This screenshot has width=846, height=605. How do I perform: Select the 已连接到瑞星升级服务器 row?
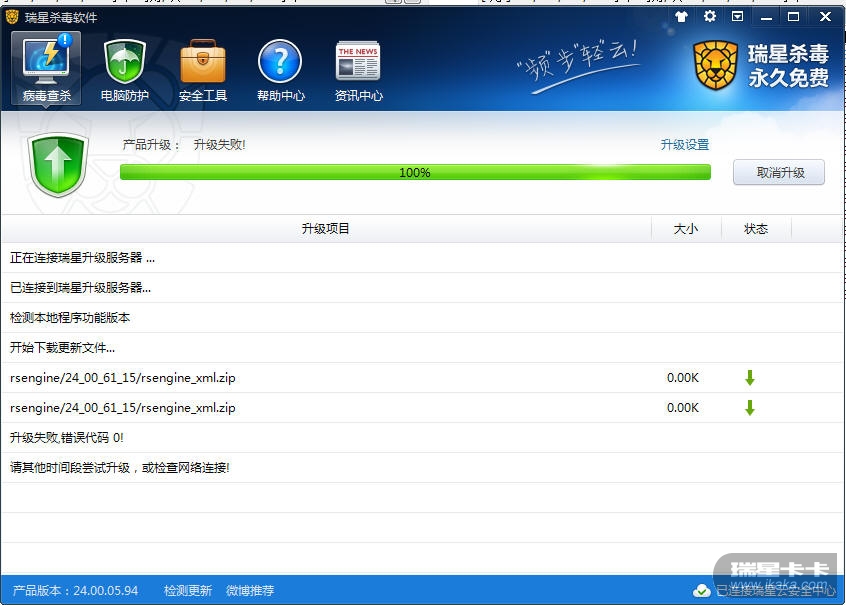[422, 288]
